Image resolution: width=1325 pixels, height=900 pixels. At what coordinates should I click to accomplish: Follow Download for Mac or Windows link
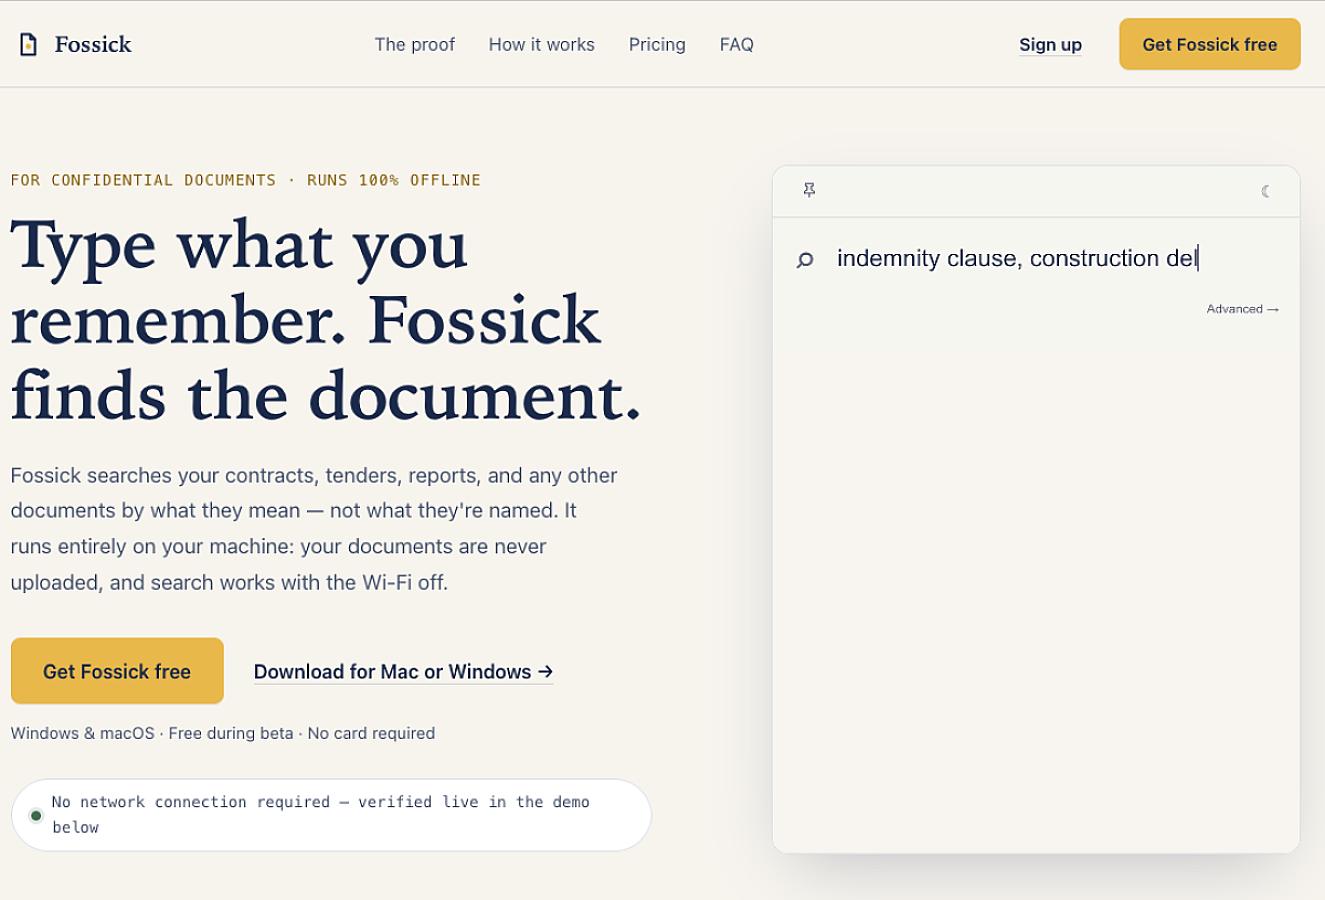point(403,672)
